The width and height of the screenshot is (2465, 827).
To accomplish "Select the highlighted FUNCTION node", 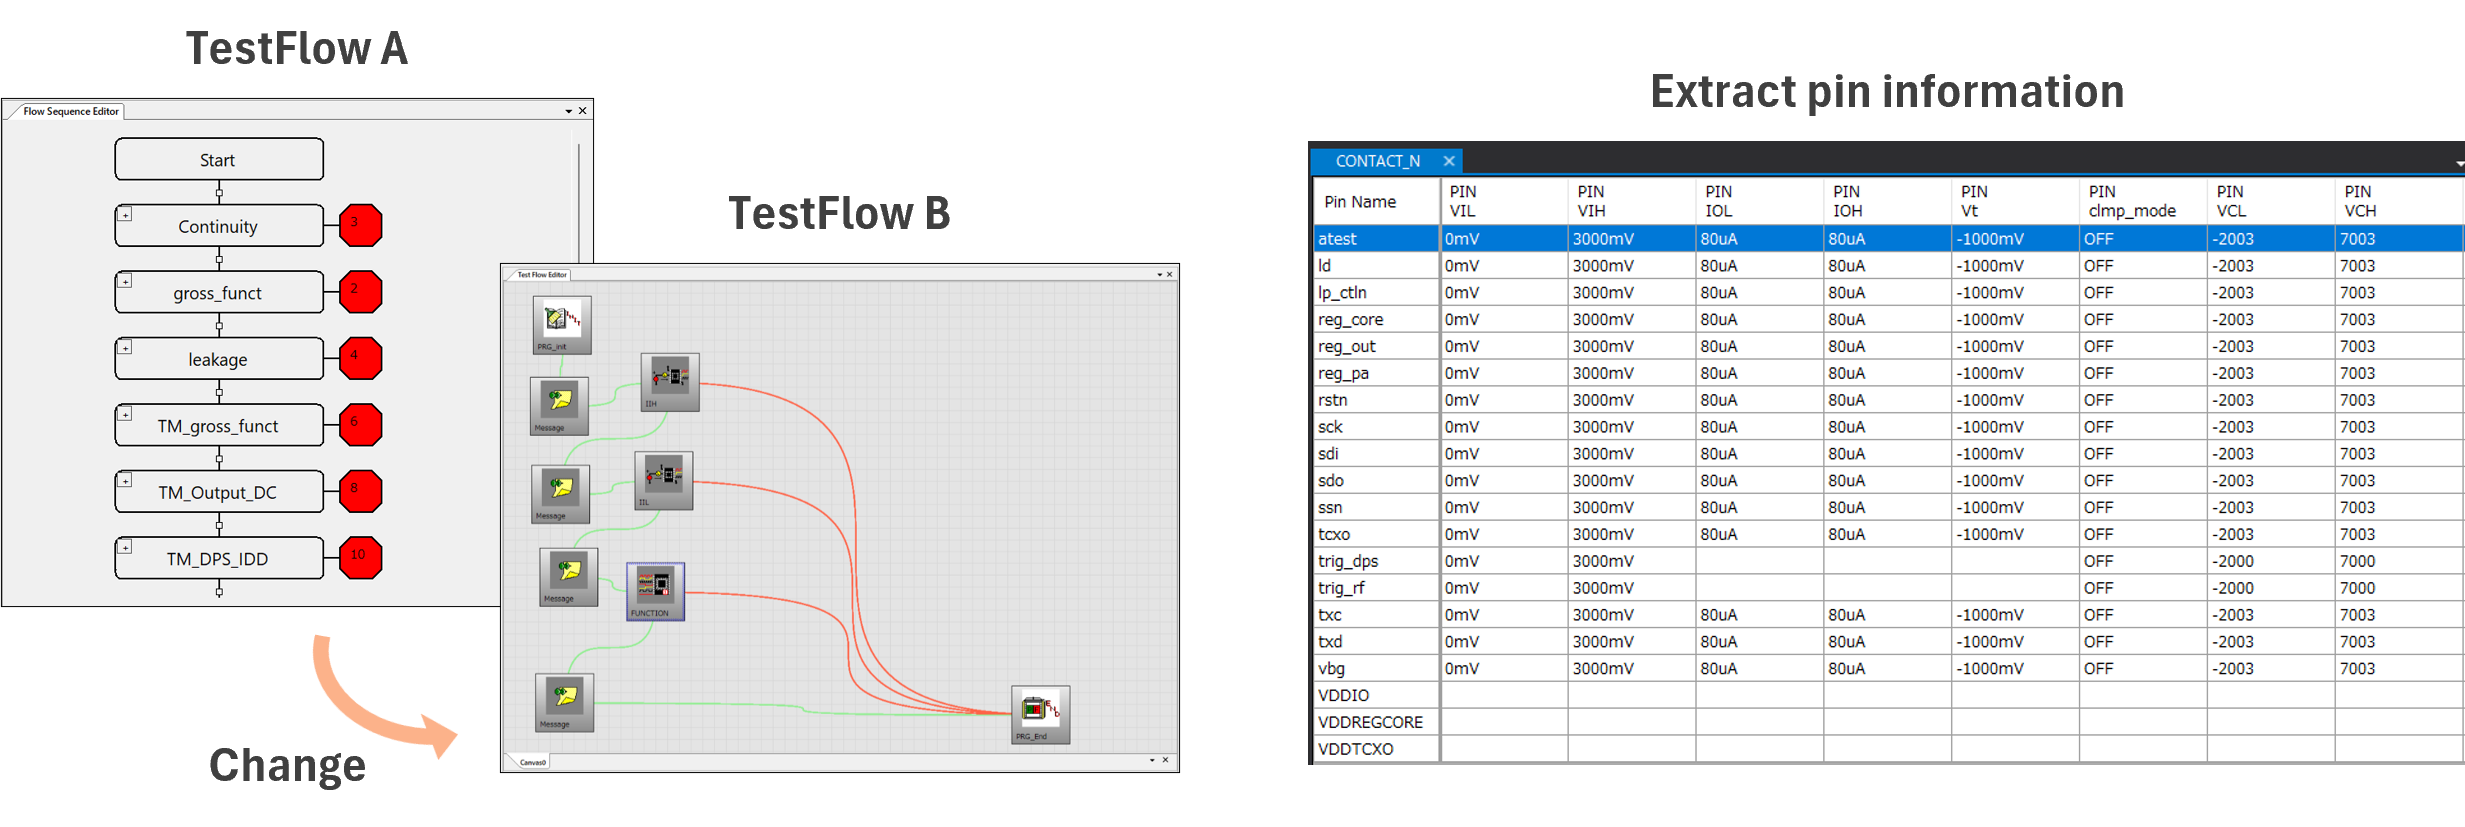I will (655, 589).
